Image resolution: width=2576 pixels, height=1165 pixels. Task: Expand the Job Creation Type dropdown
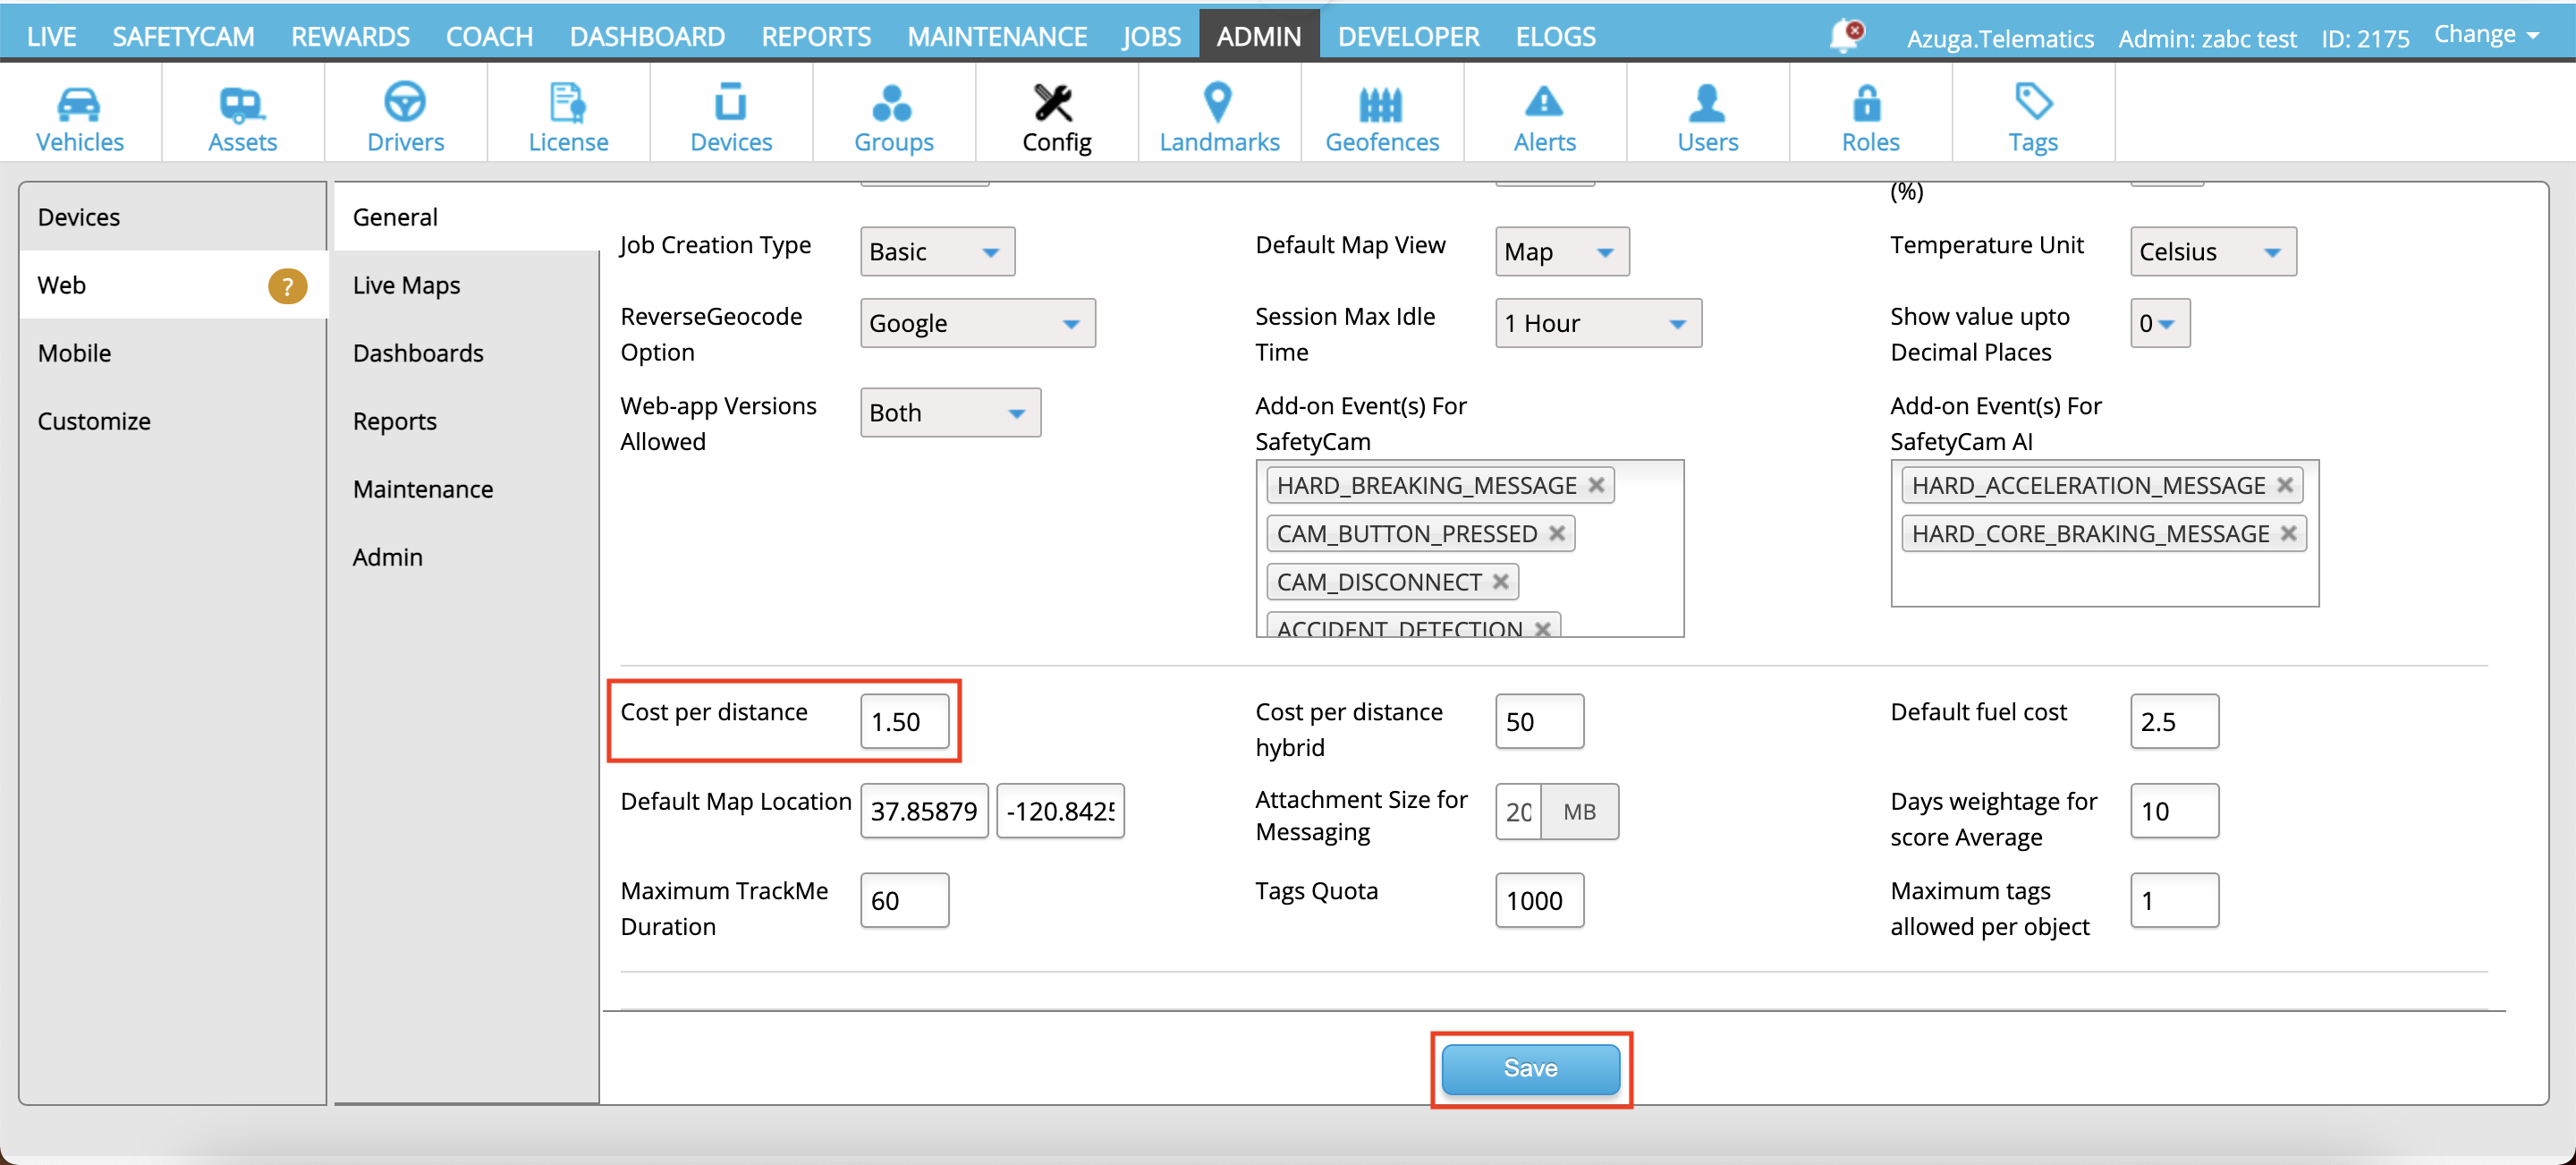pos(937,252)
